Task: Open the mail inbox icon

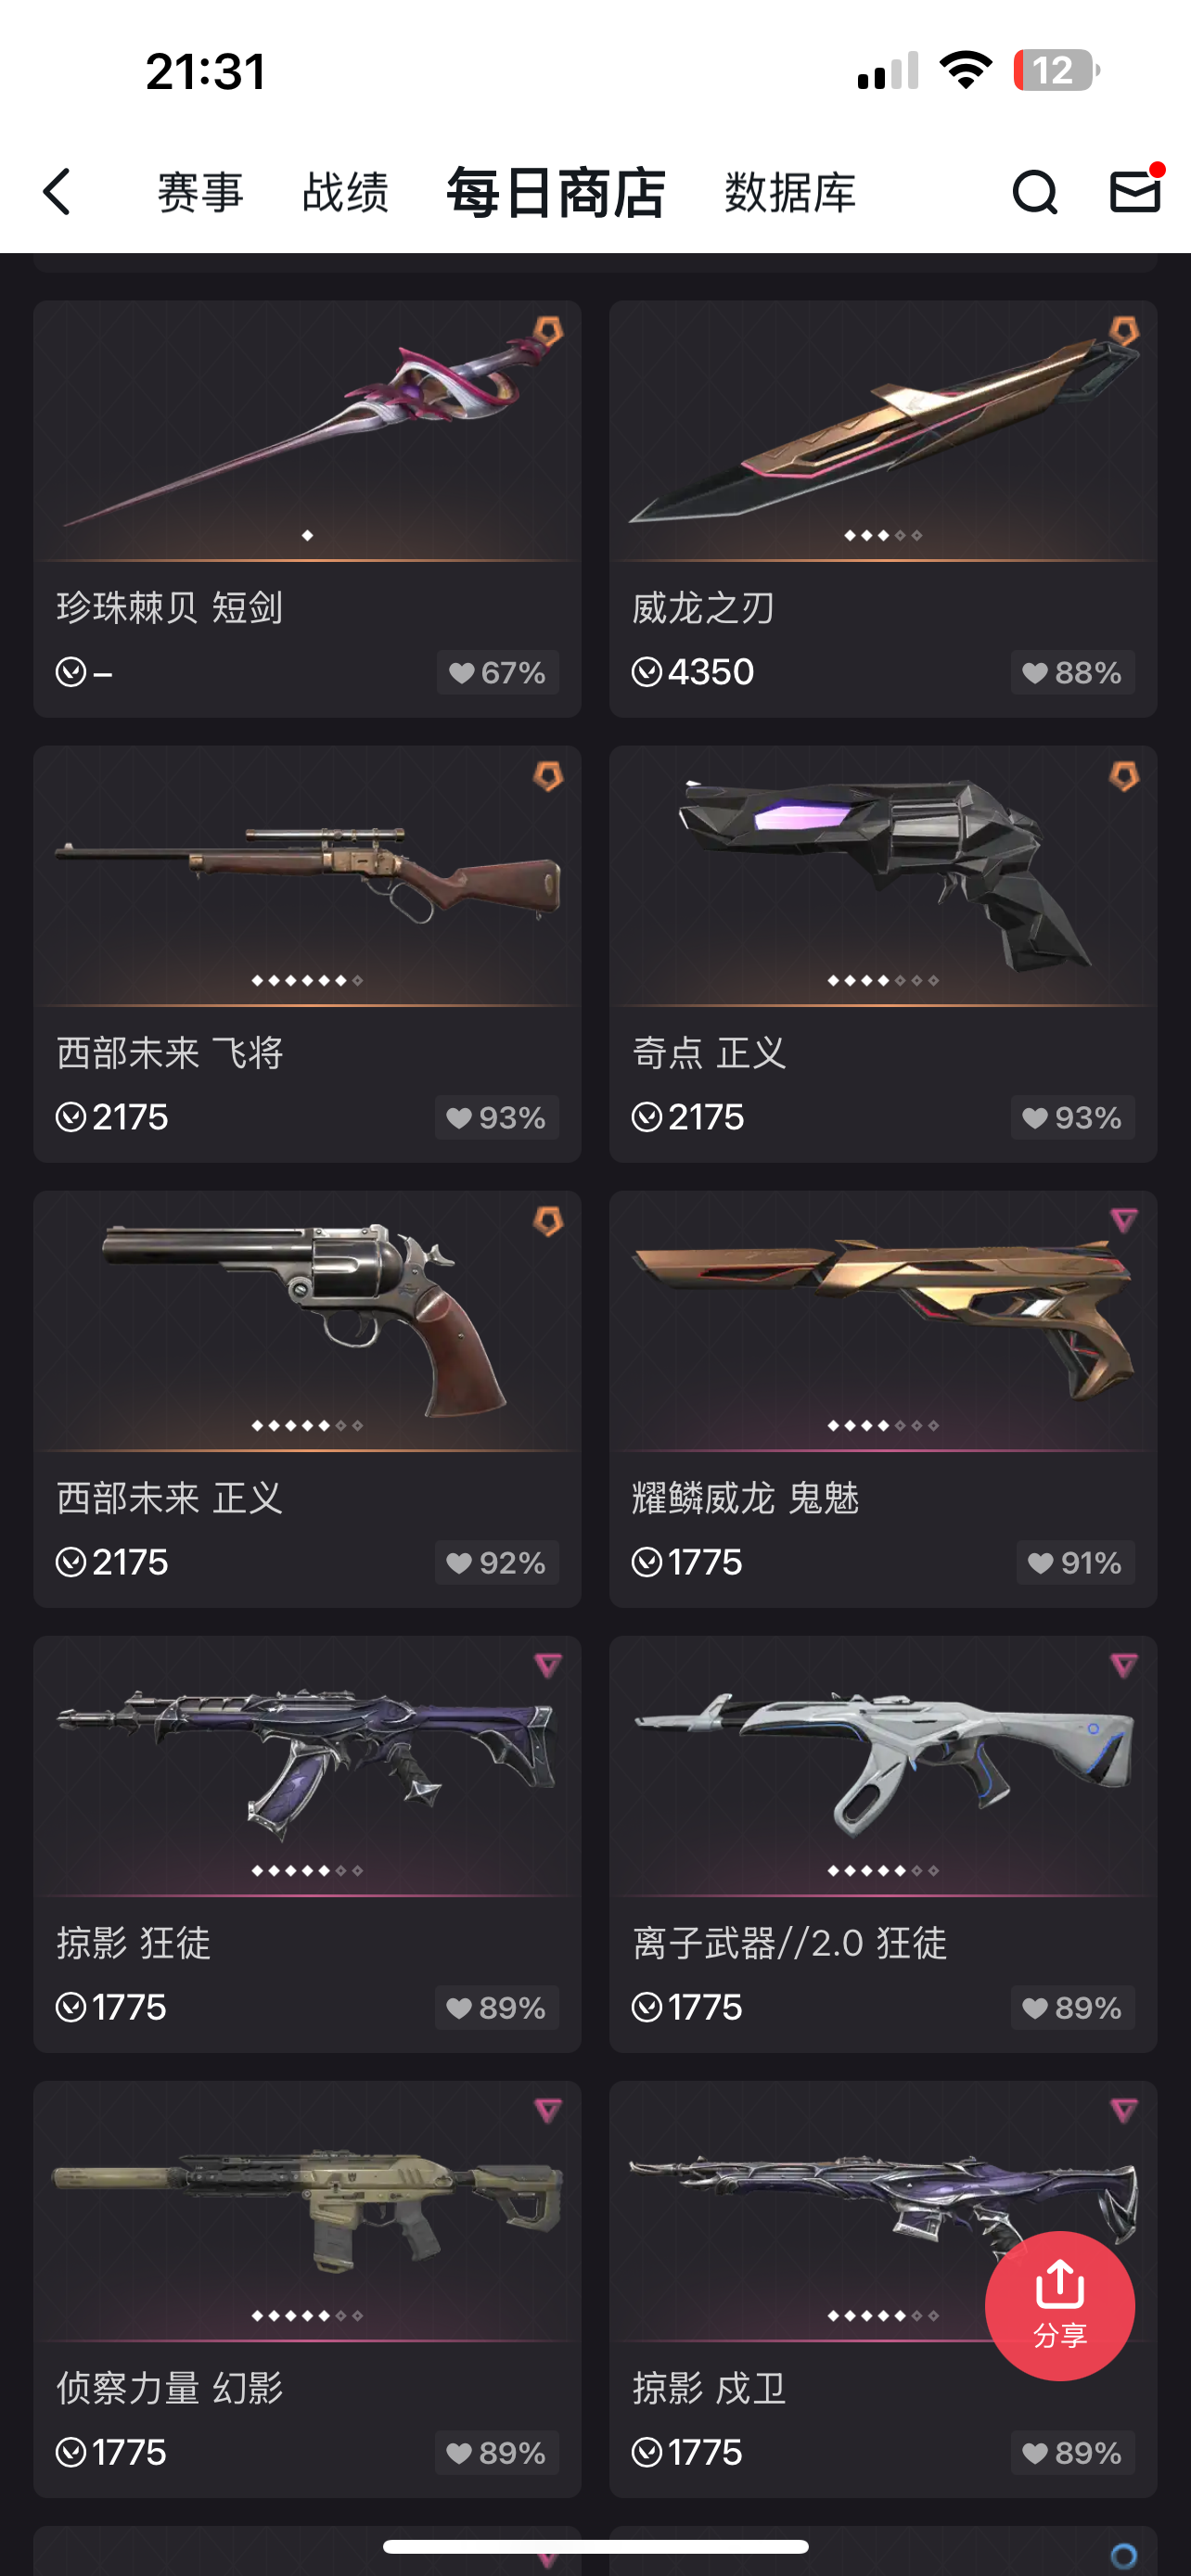Action: coord(1135,191)
